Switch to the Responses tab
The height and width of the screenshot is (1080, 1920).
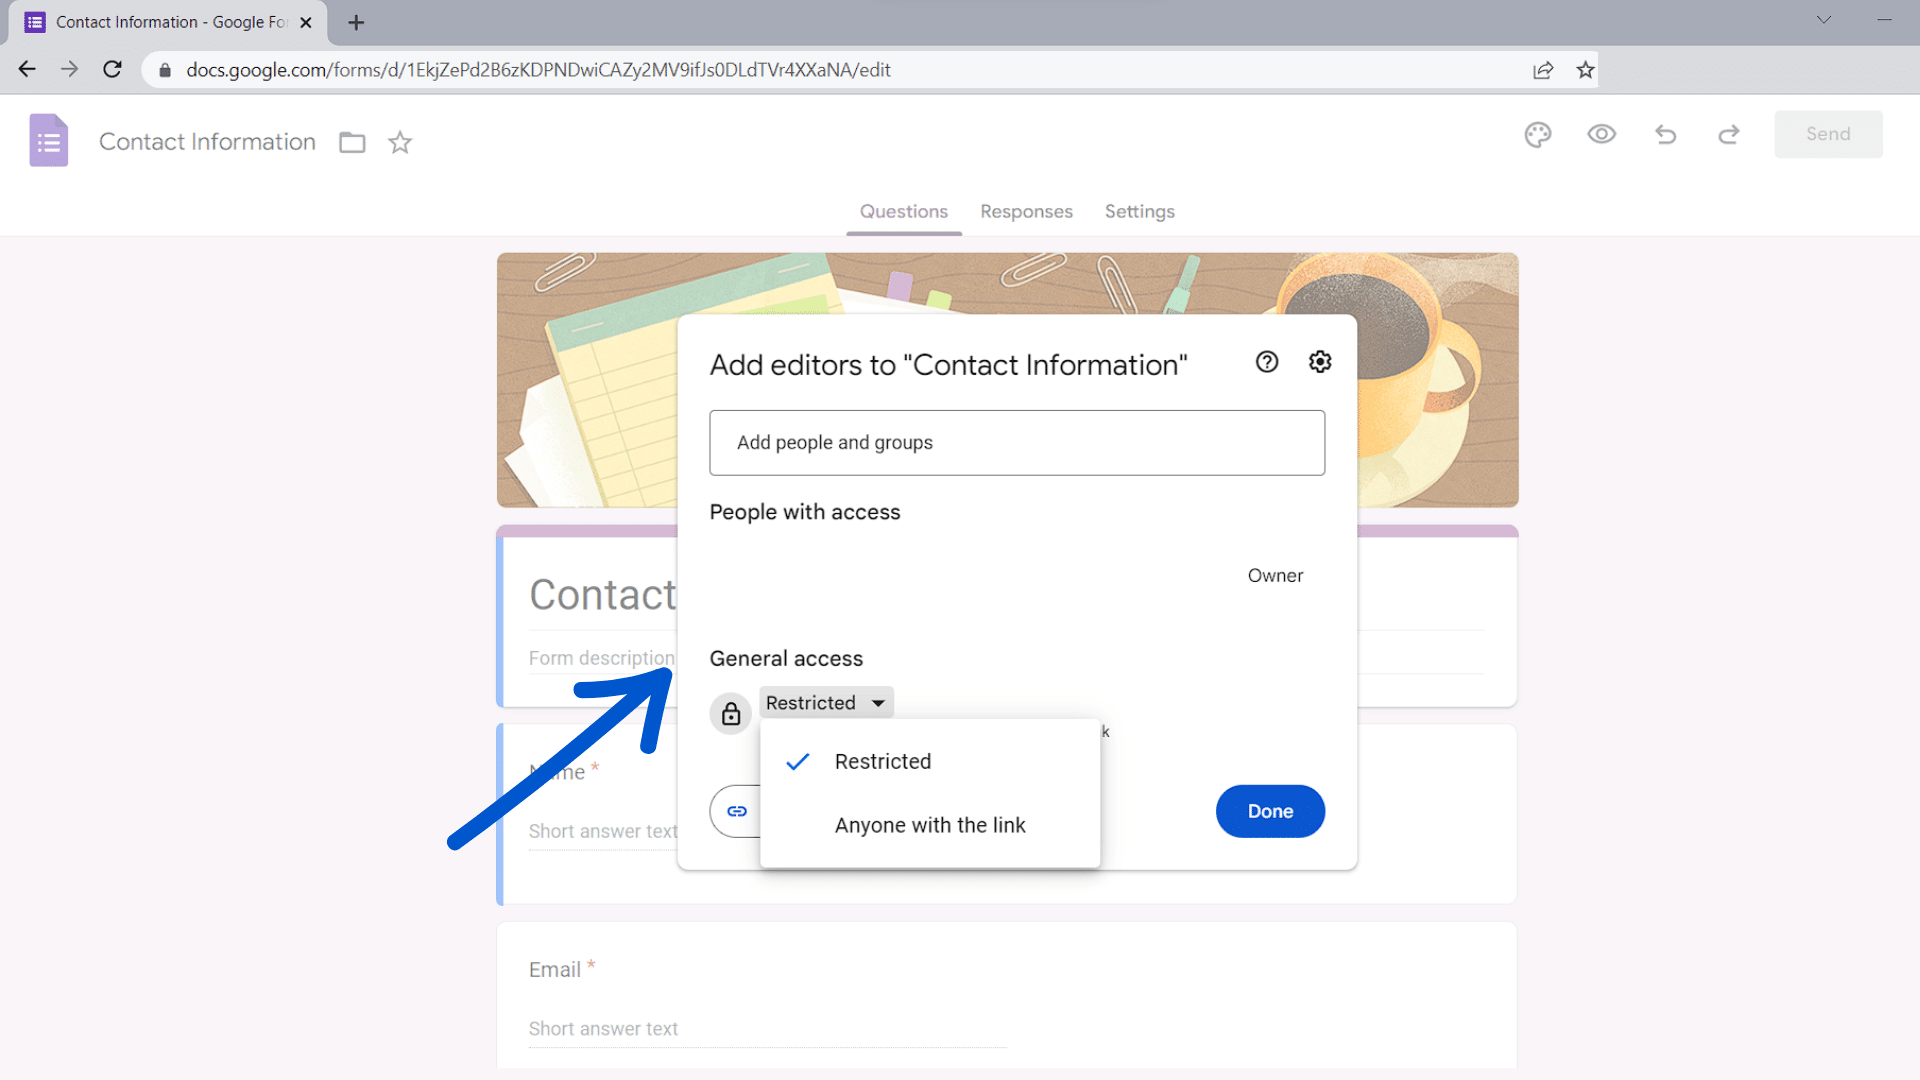coord(1026,211)
